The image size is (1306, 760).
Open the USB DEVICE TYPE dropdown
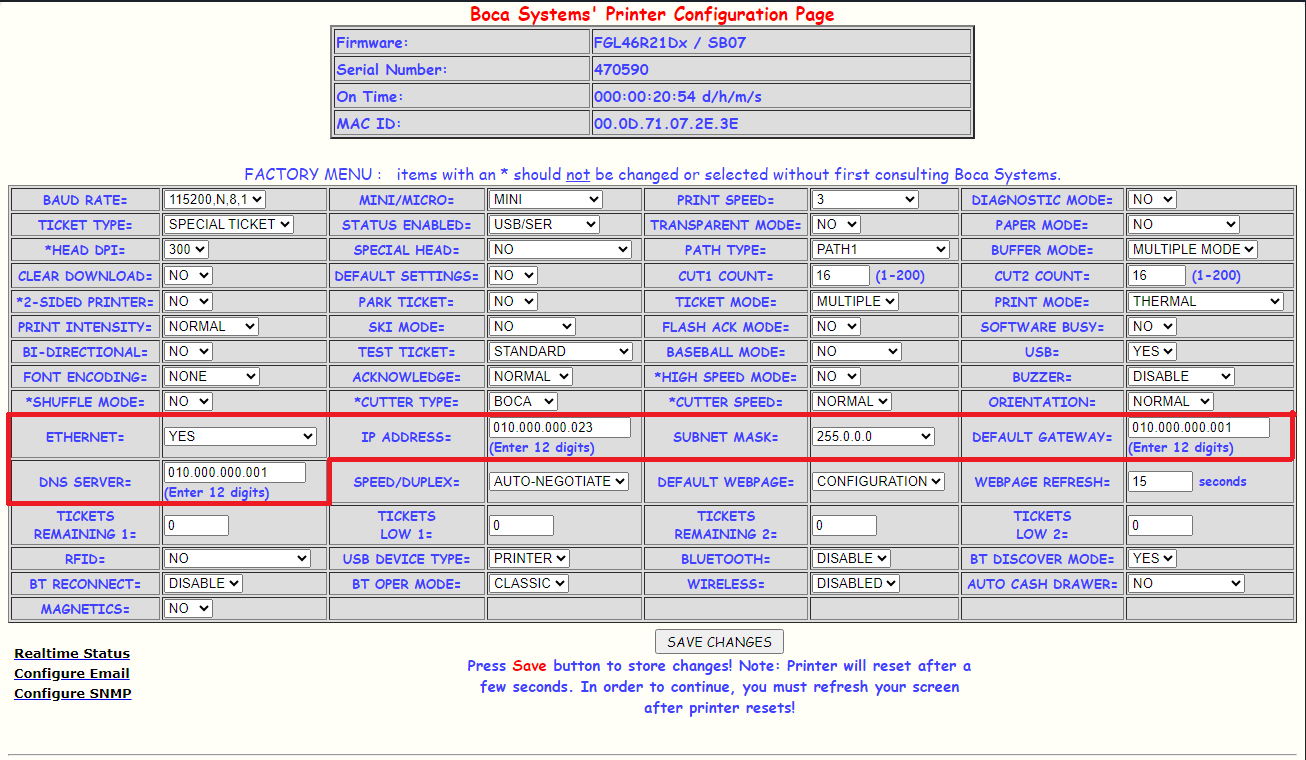coord(529,558)
